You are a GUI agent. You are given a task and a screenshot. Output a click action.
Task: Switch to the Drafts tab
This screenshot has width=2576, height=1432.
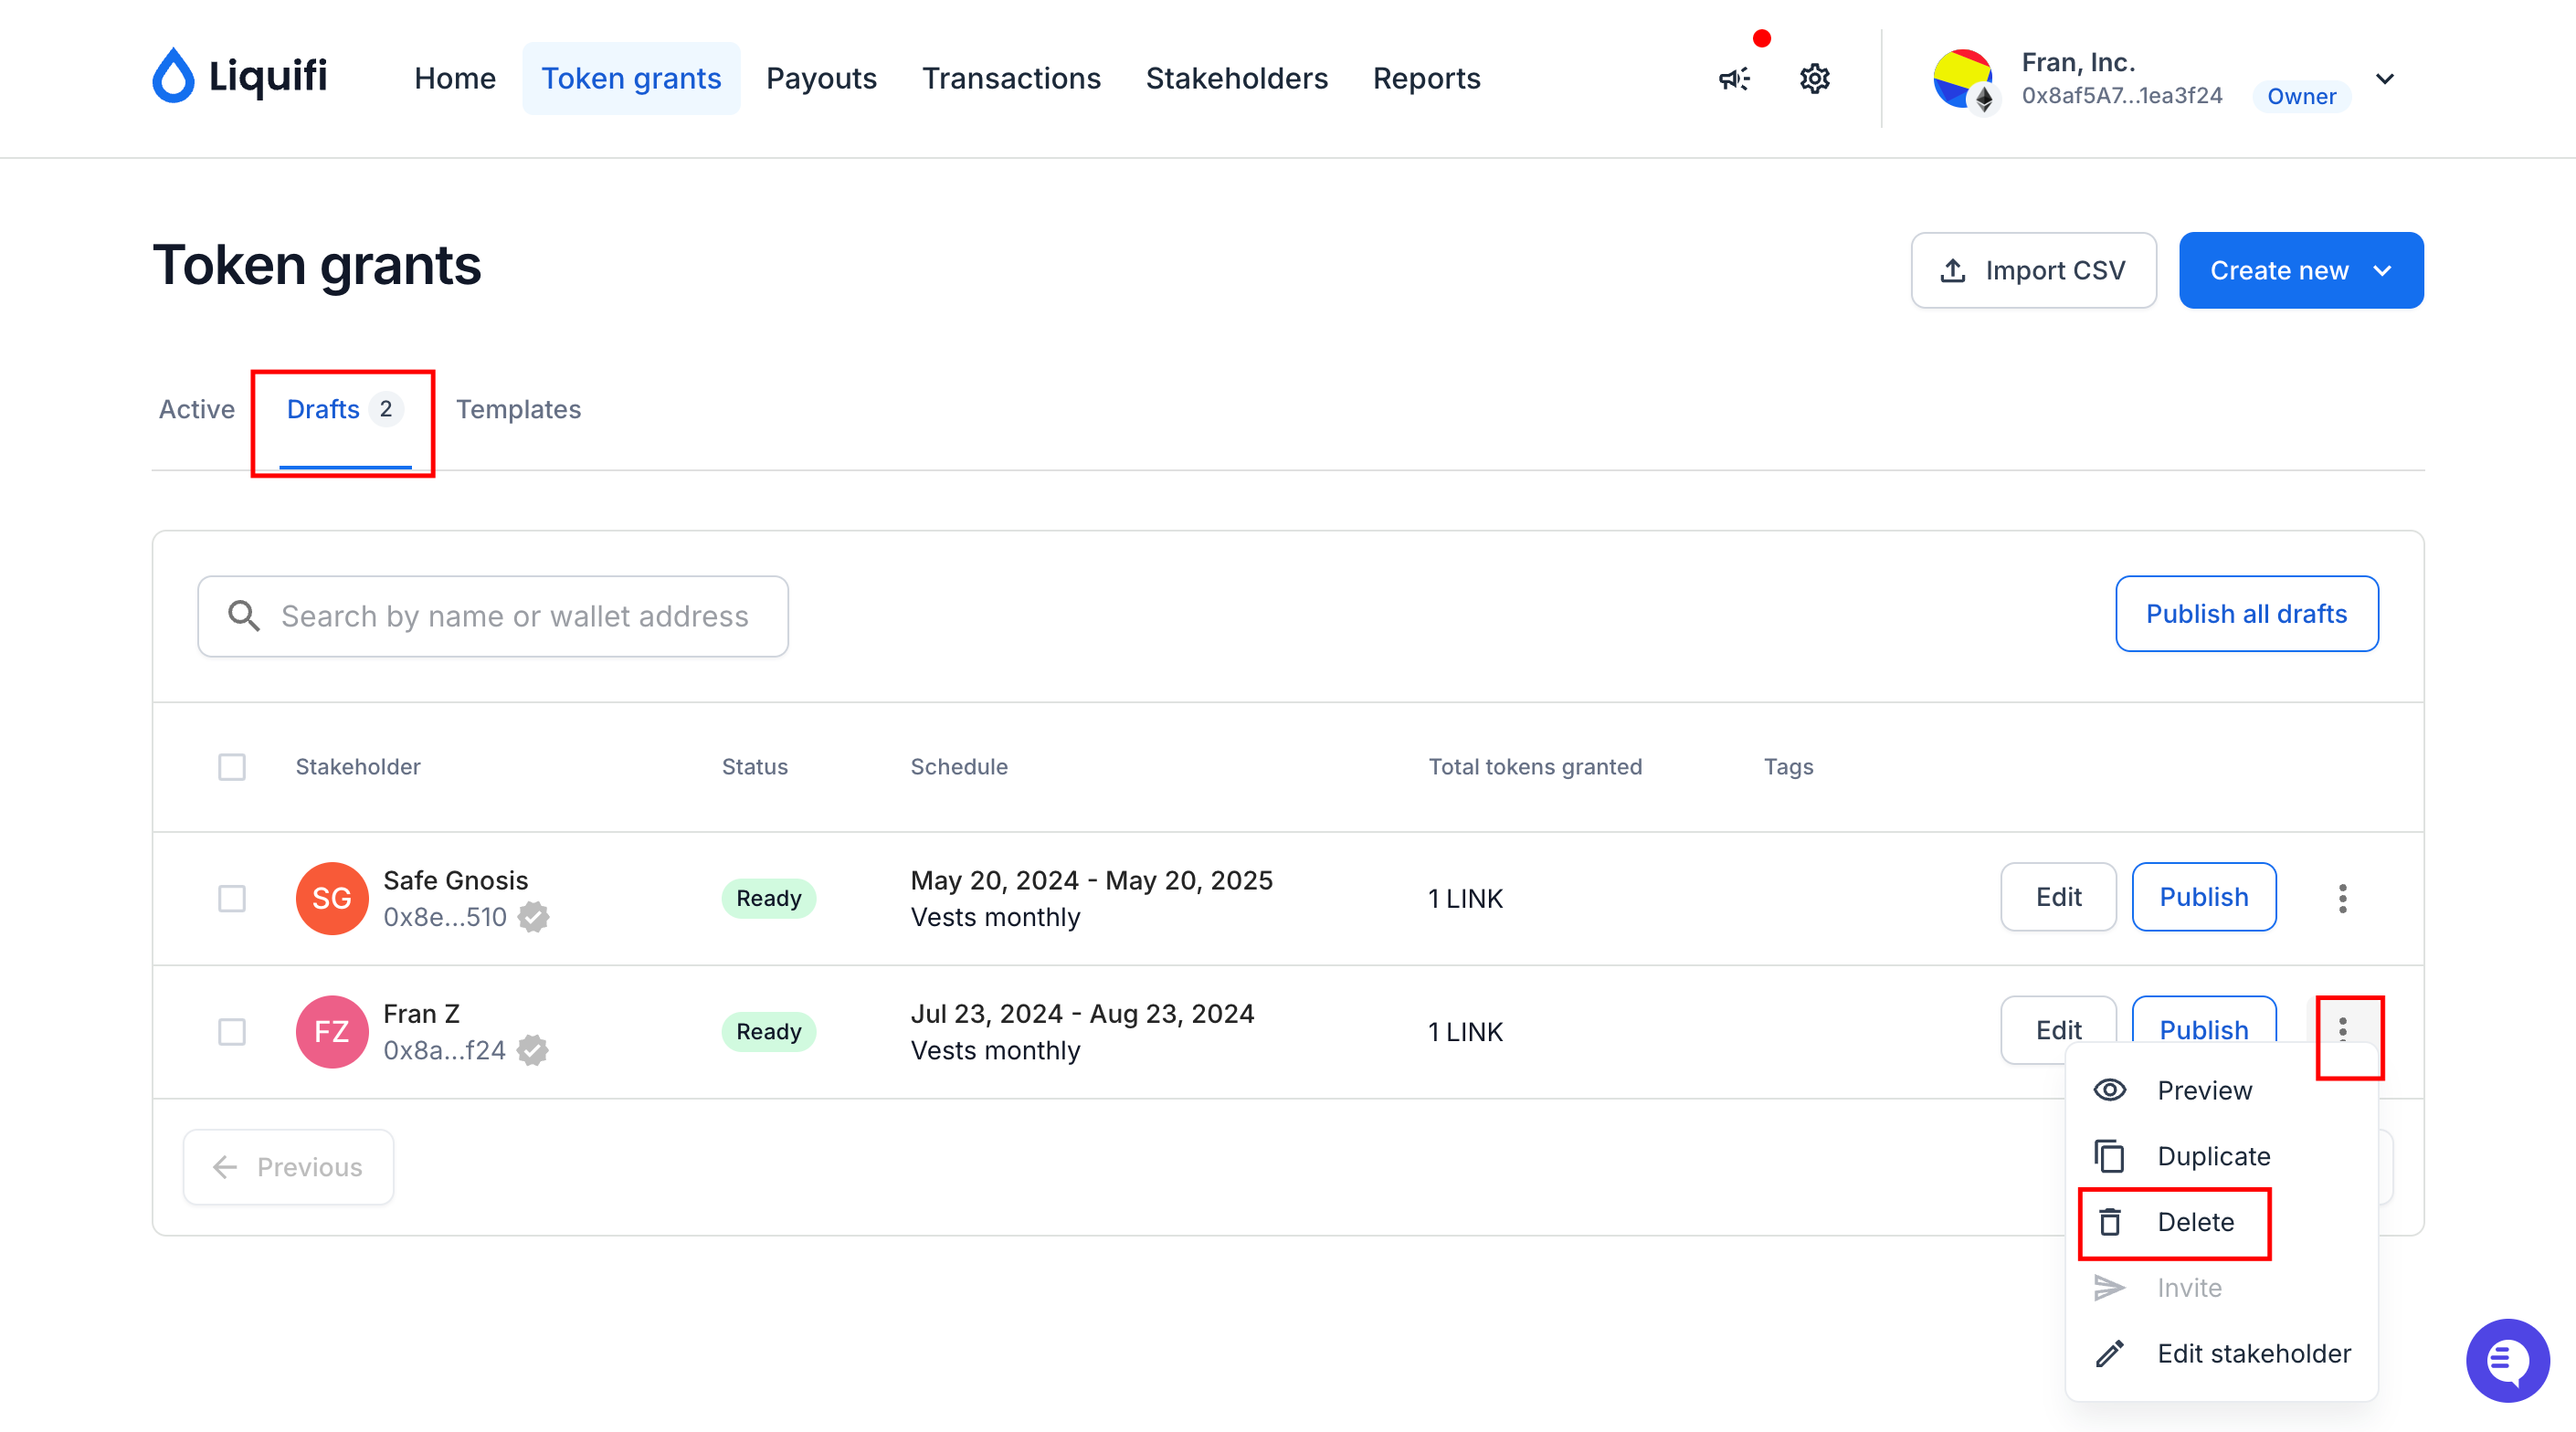[345, 409]
